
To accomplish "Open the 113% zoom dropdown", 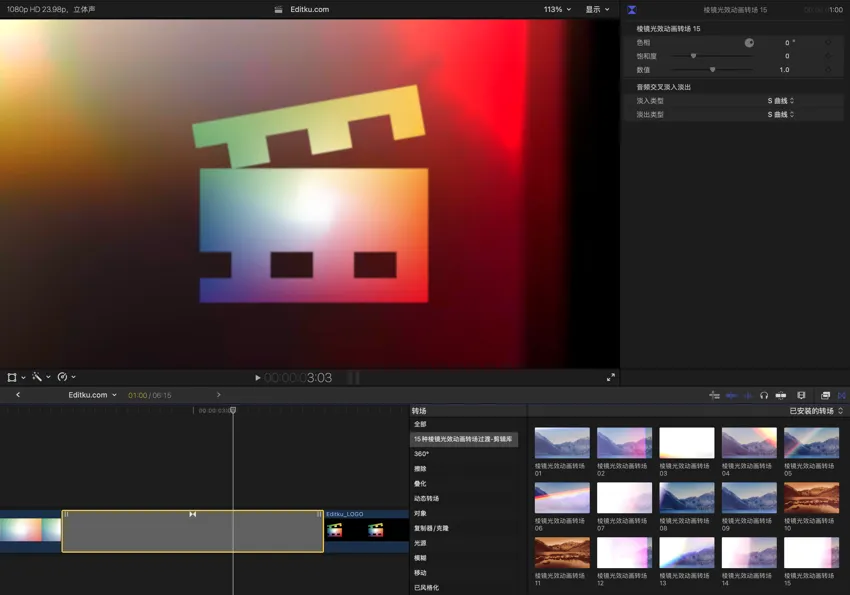I will coord(557,9).
